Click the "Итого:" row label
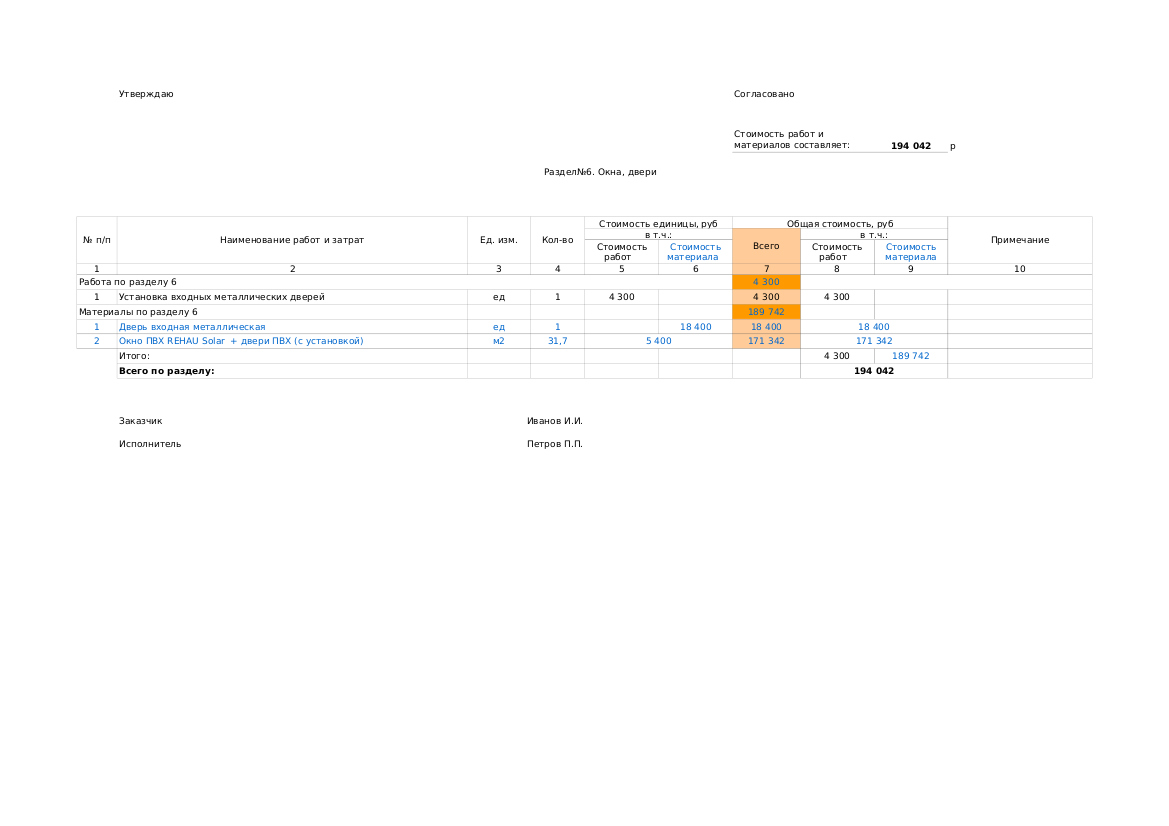Viewport: 1169px width, 826px height. click(x=134, y=356)
